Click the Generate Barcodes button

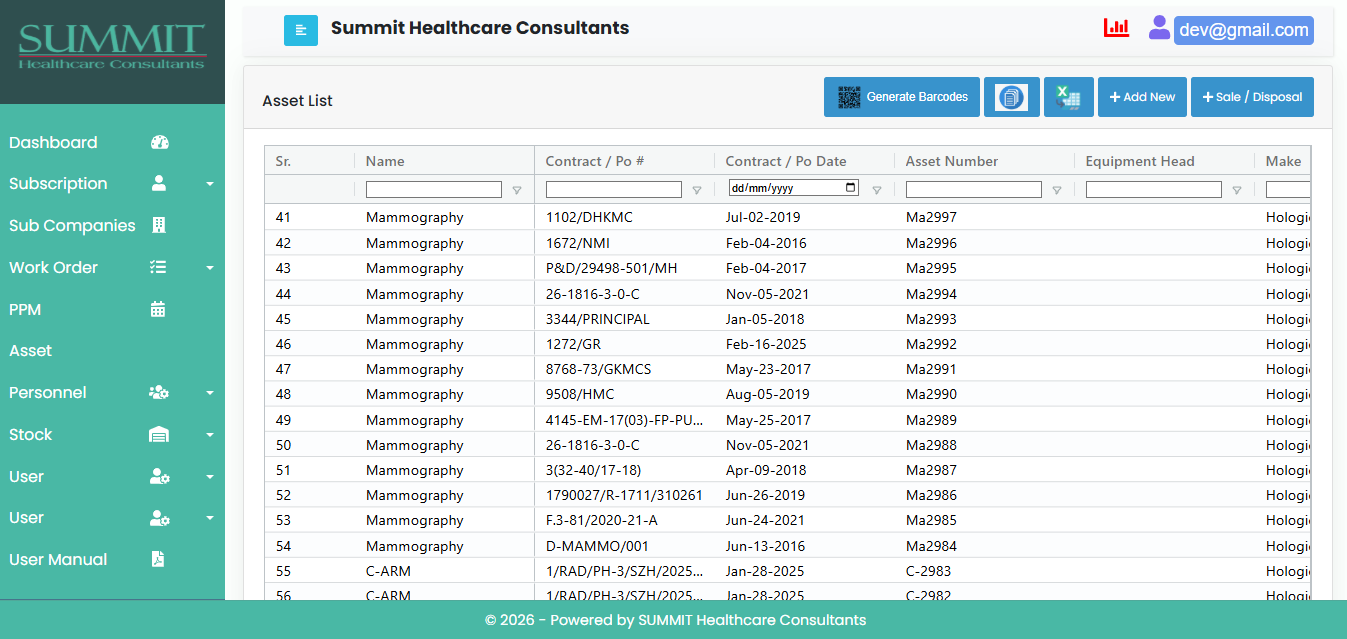[x=902, y=97]
